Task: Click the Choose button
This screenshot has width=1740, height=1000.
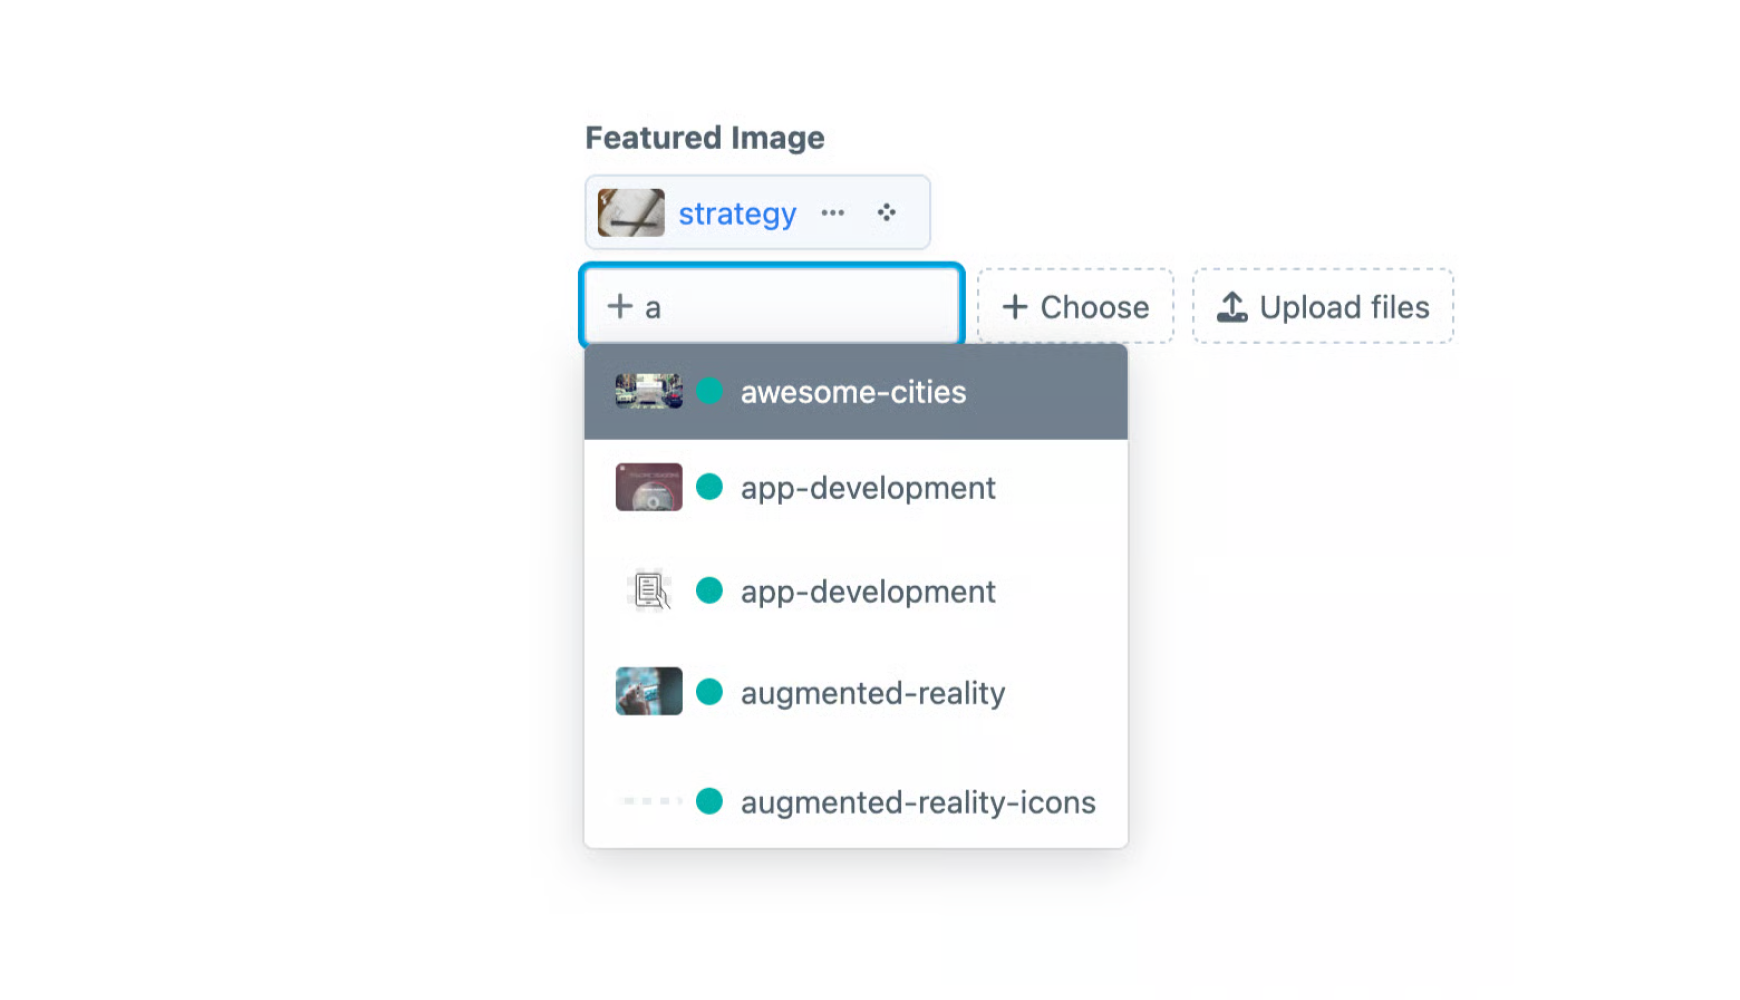Action: pyautogui.click(x=1075, y=306)
